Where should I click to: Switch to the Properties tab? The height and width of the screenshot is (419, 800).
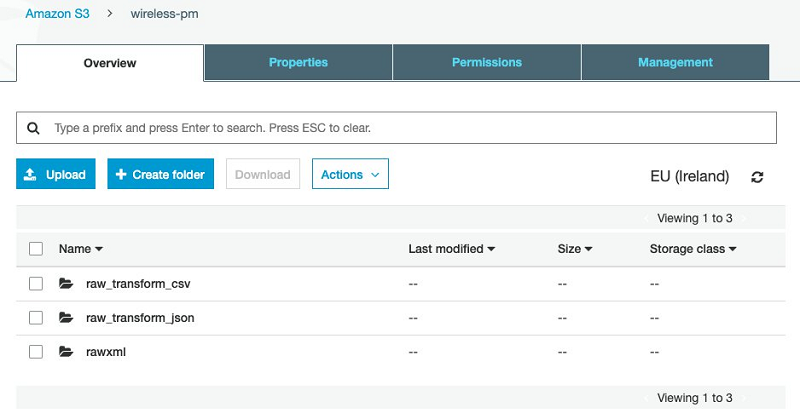click(298, 62)
